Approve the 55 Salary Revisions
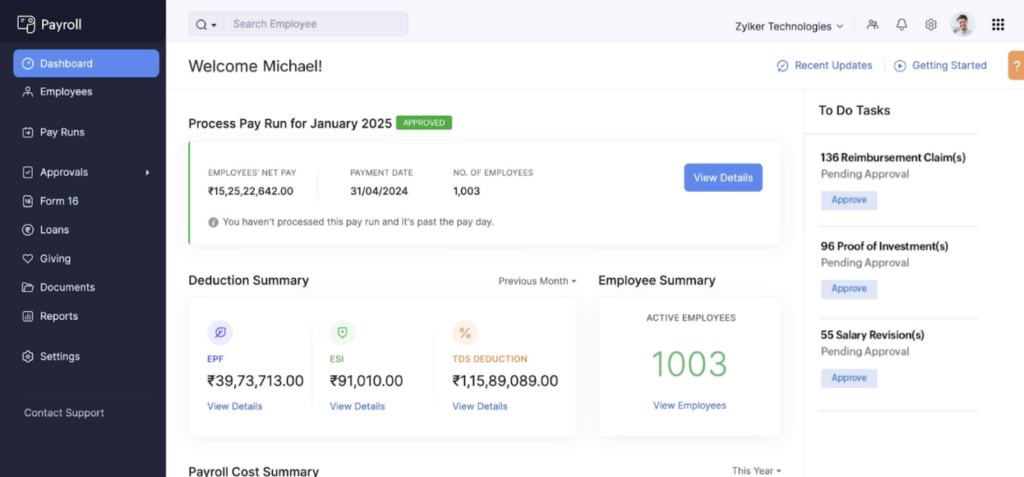This screenshot has height=477, width=1024. click(x=849, y=378)
